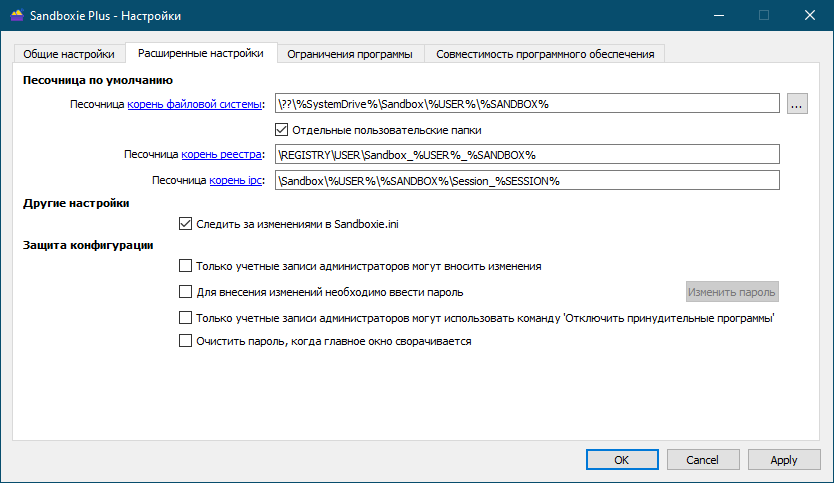The height and width of the screenshot is (483, 834).
Task: Open the корень файловой системы link
Action: click(194, 104)
